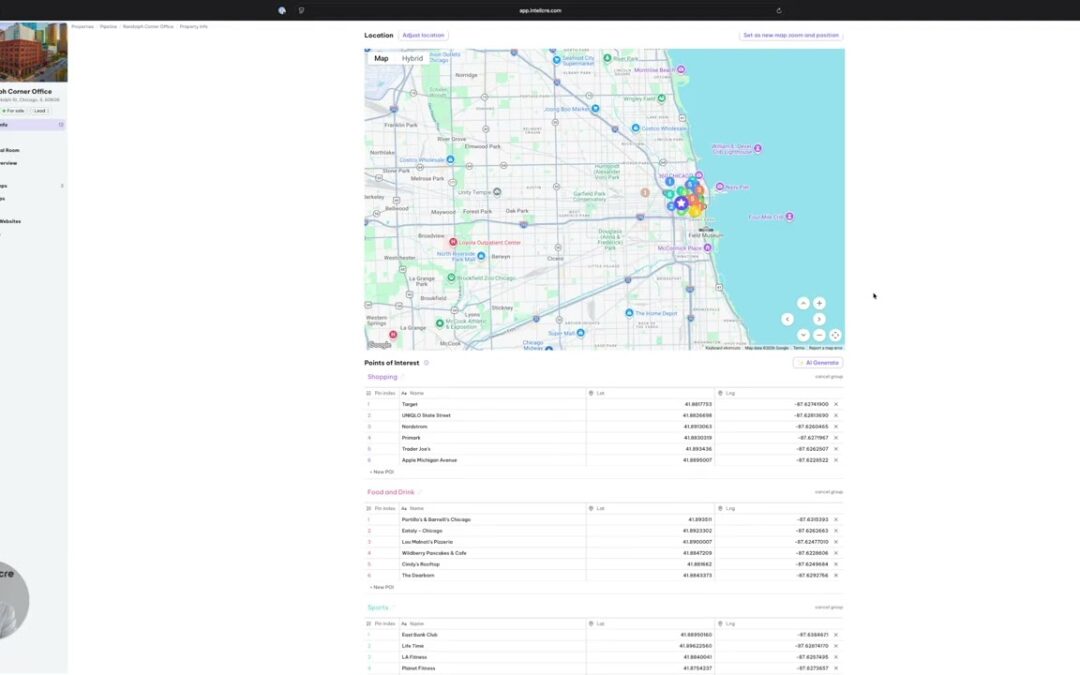Delete the Target row with its X
The height and width of the screenshot is (675, 1080).
[835, 404]
